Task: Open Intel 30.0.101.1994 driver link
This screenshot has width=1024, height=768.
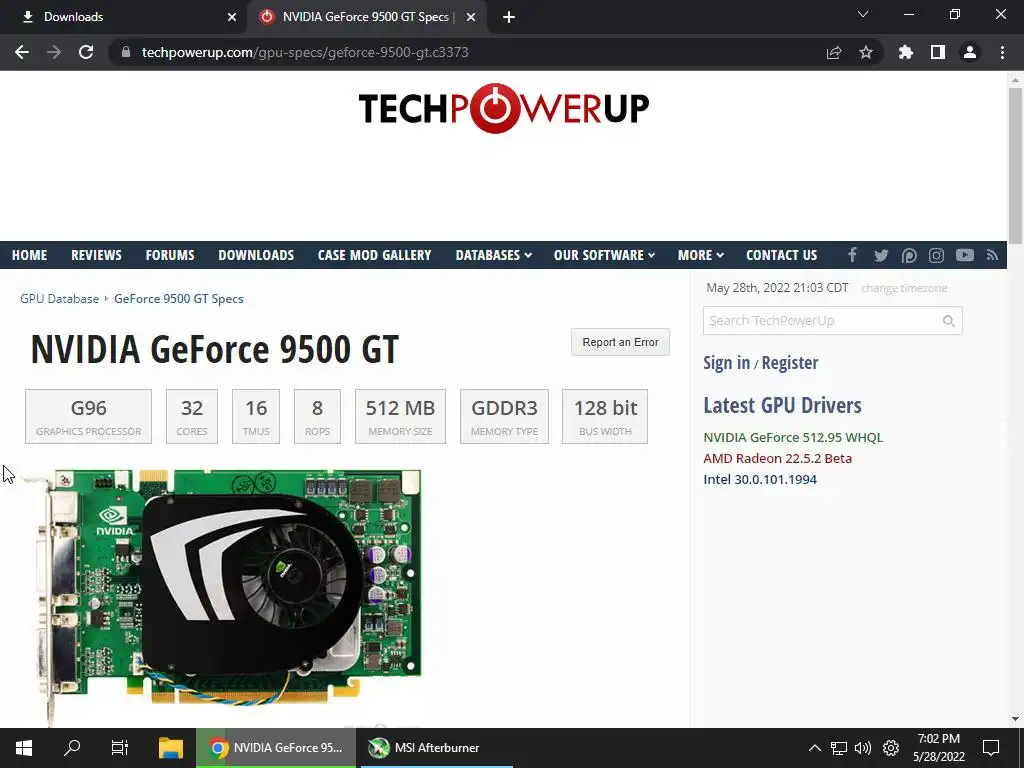Action: click(x=760, y=479)
